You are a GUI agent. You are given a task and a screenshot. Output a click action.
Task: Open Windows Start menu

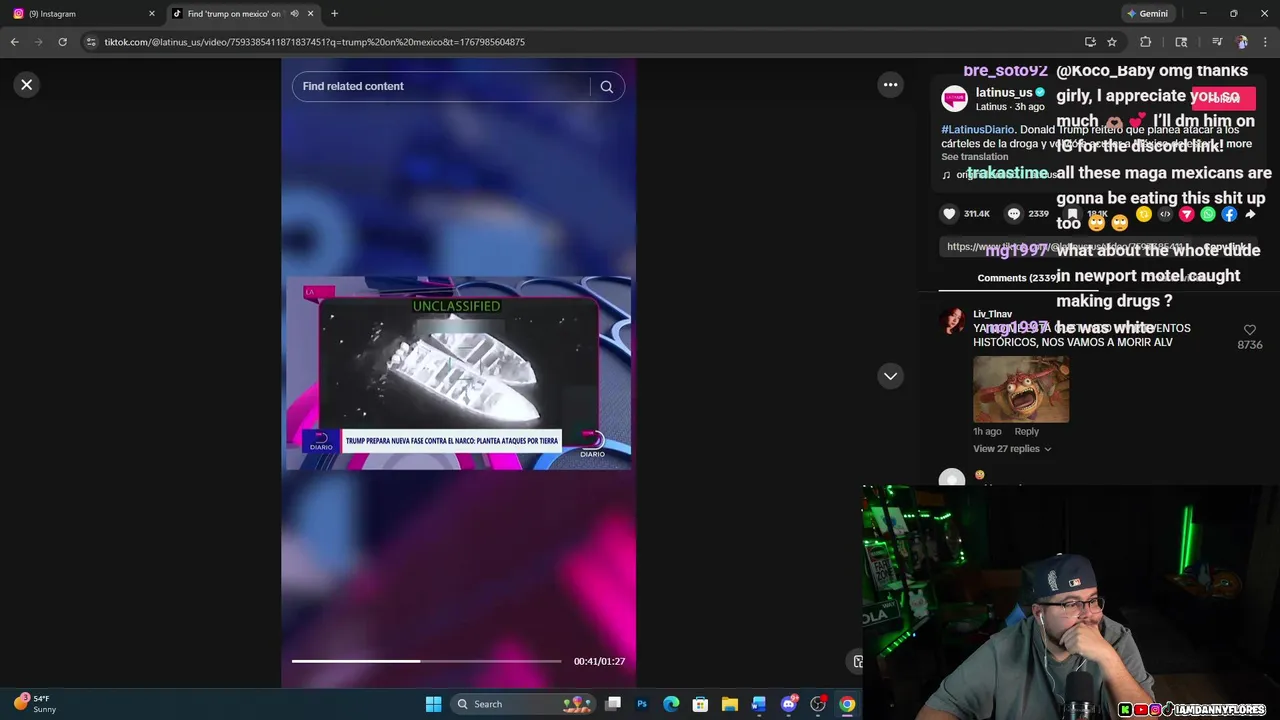[433, 704]
